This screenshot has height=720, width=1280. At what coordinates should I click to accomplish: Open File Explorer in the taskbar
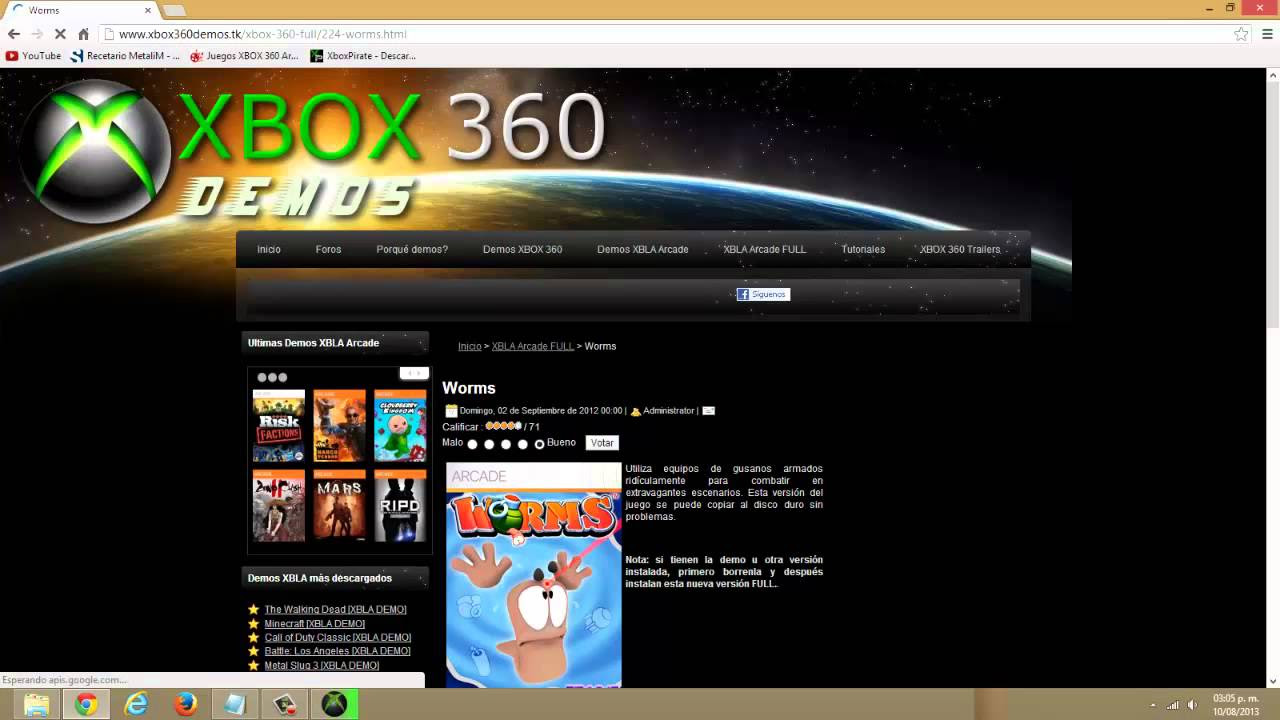[37, 704]
